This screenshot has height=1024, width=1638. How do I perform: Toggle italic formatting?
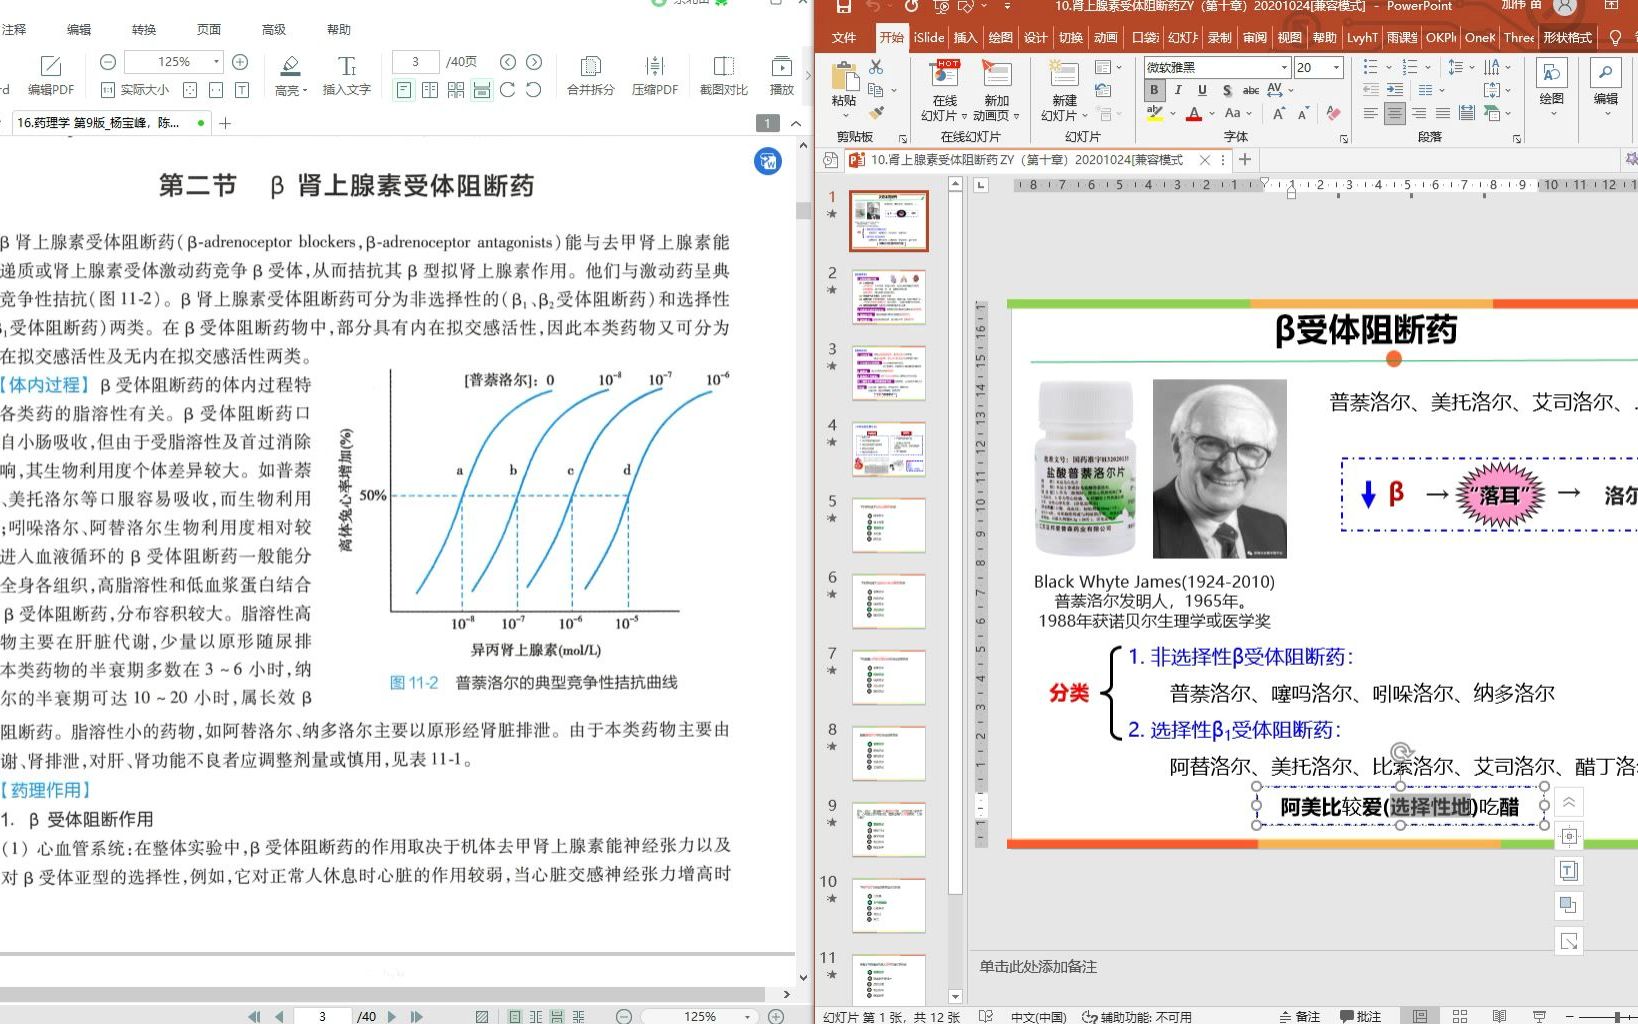pos(1177,90)
